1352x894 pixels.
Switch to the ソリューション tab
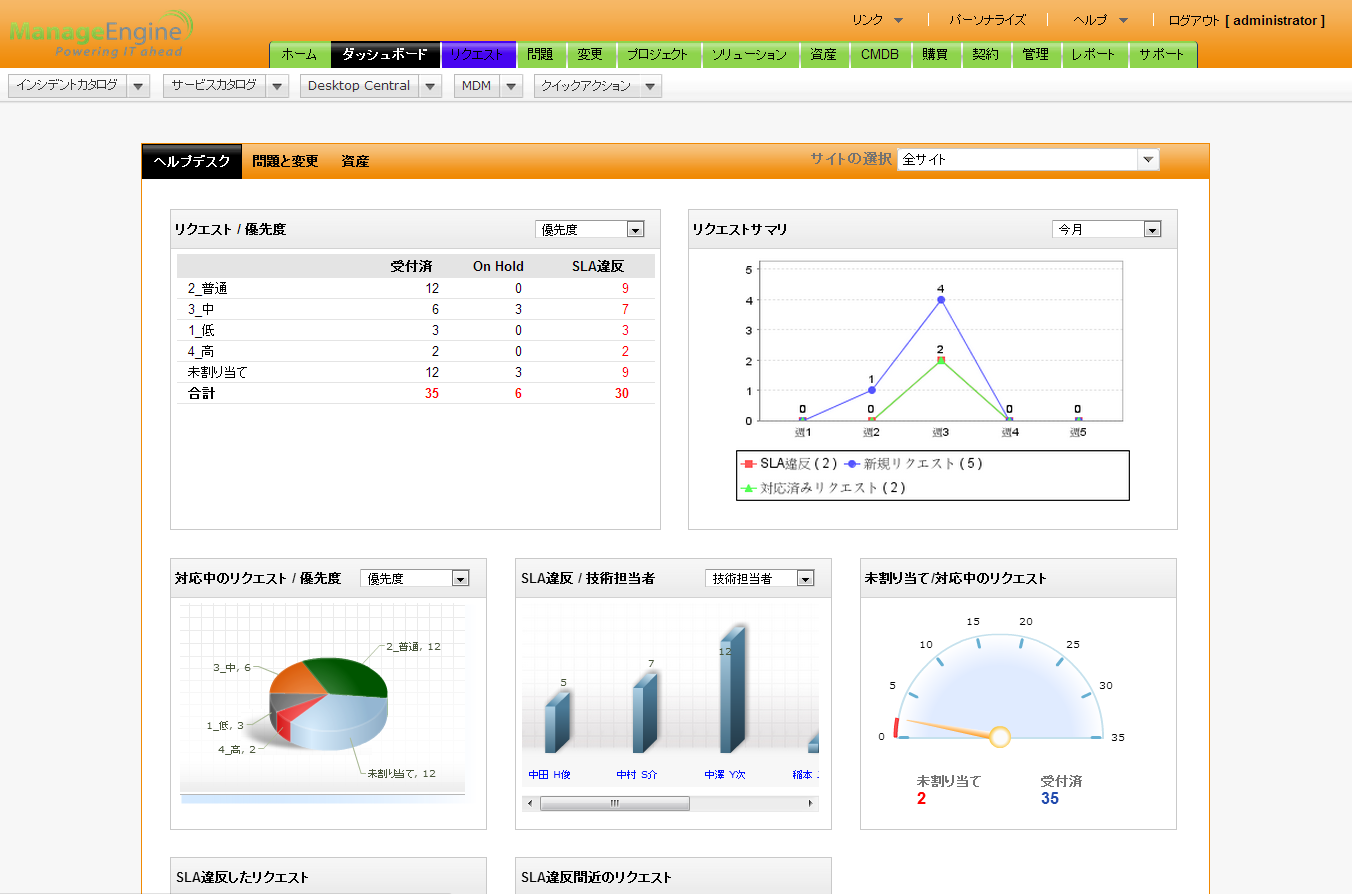[750, 55]
